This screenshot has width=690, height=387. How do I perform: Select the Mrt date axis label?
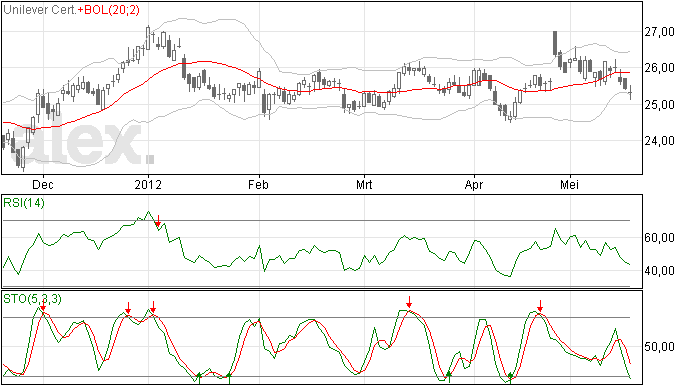(x=364, y=184)
